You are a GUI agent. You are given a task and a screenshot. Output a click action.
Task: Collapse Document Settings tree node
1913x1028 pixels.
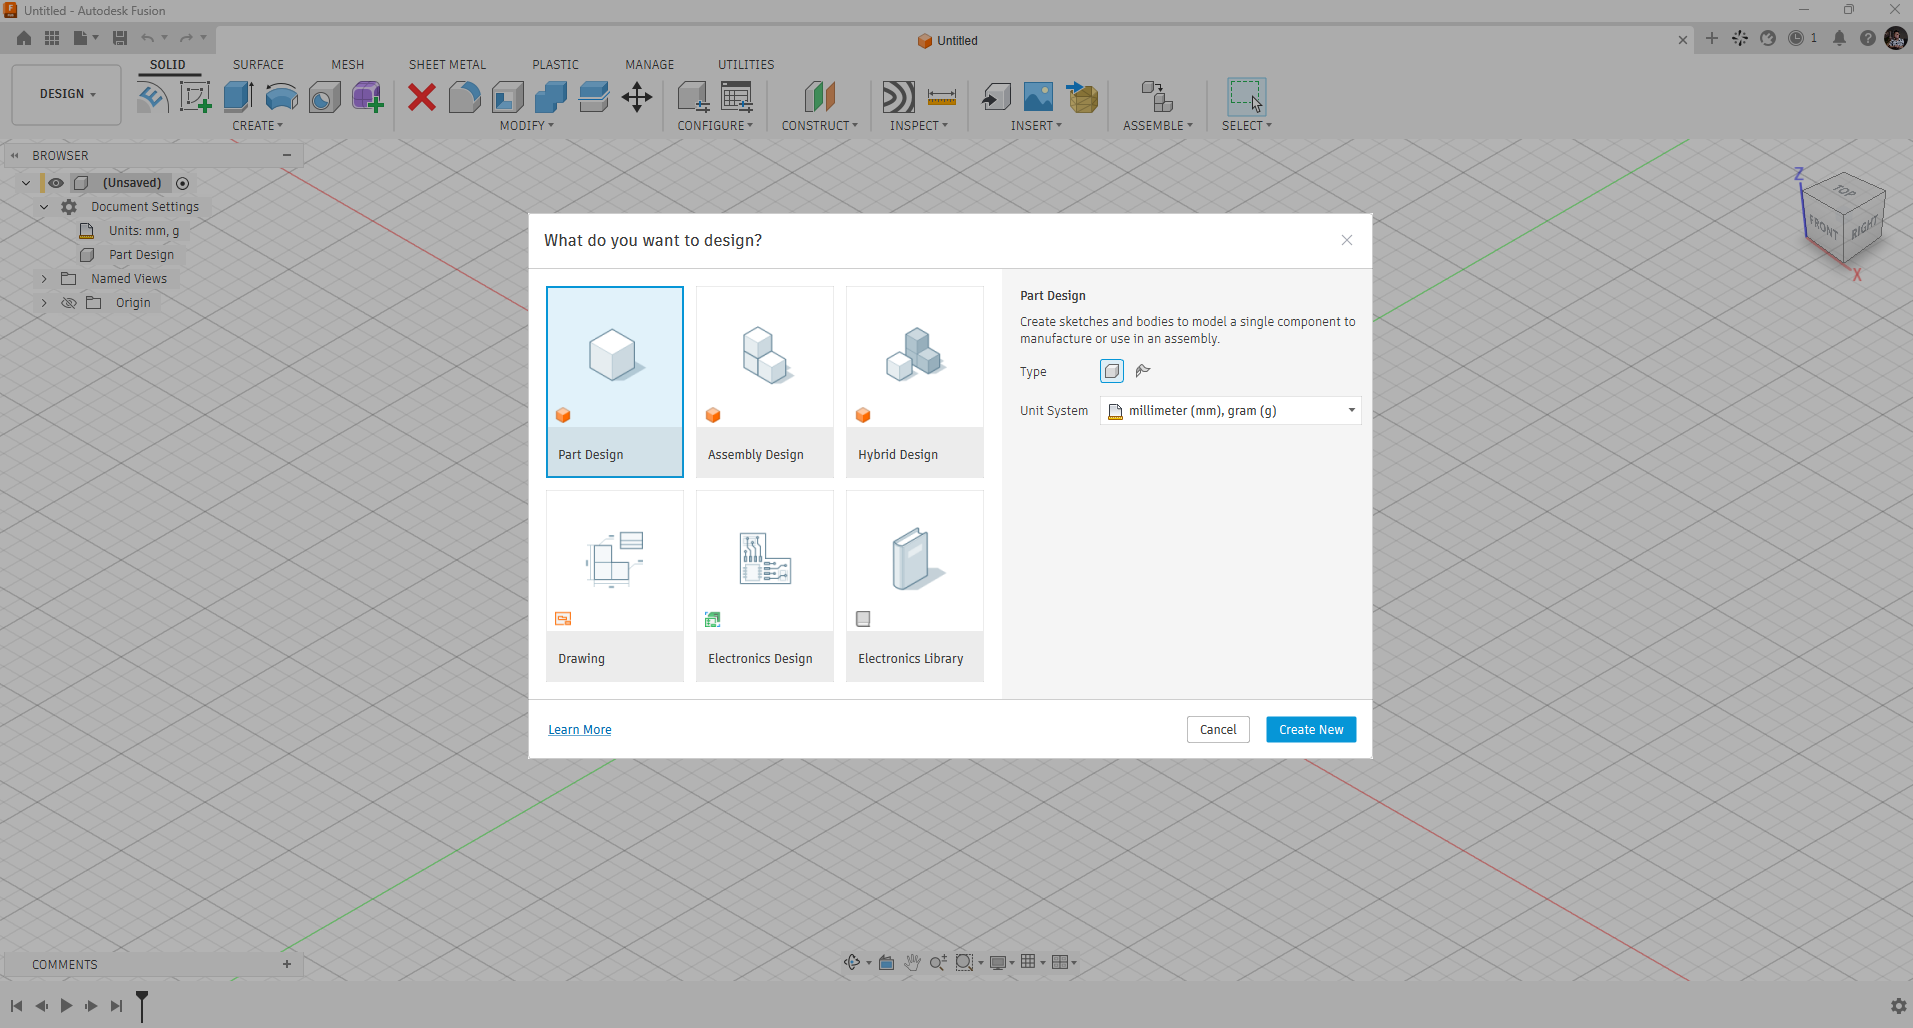pyautogui.click(x=44, y=207)
